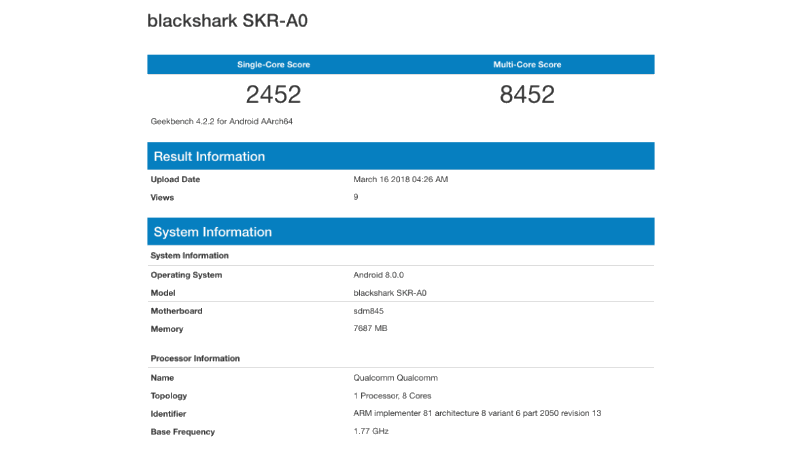Click the 'Qualcomm Qualcomm' value
Image resolution: width=800 pixels, height=450 pixels.
pyautogui.click(x=395, y=378)
